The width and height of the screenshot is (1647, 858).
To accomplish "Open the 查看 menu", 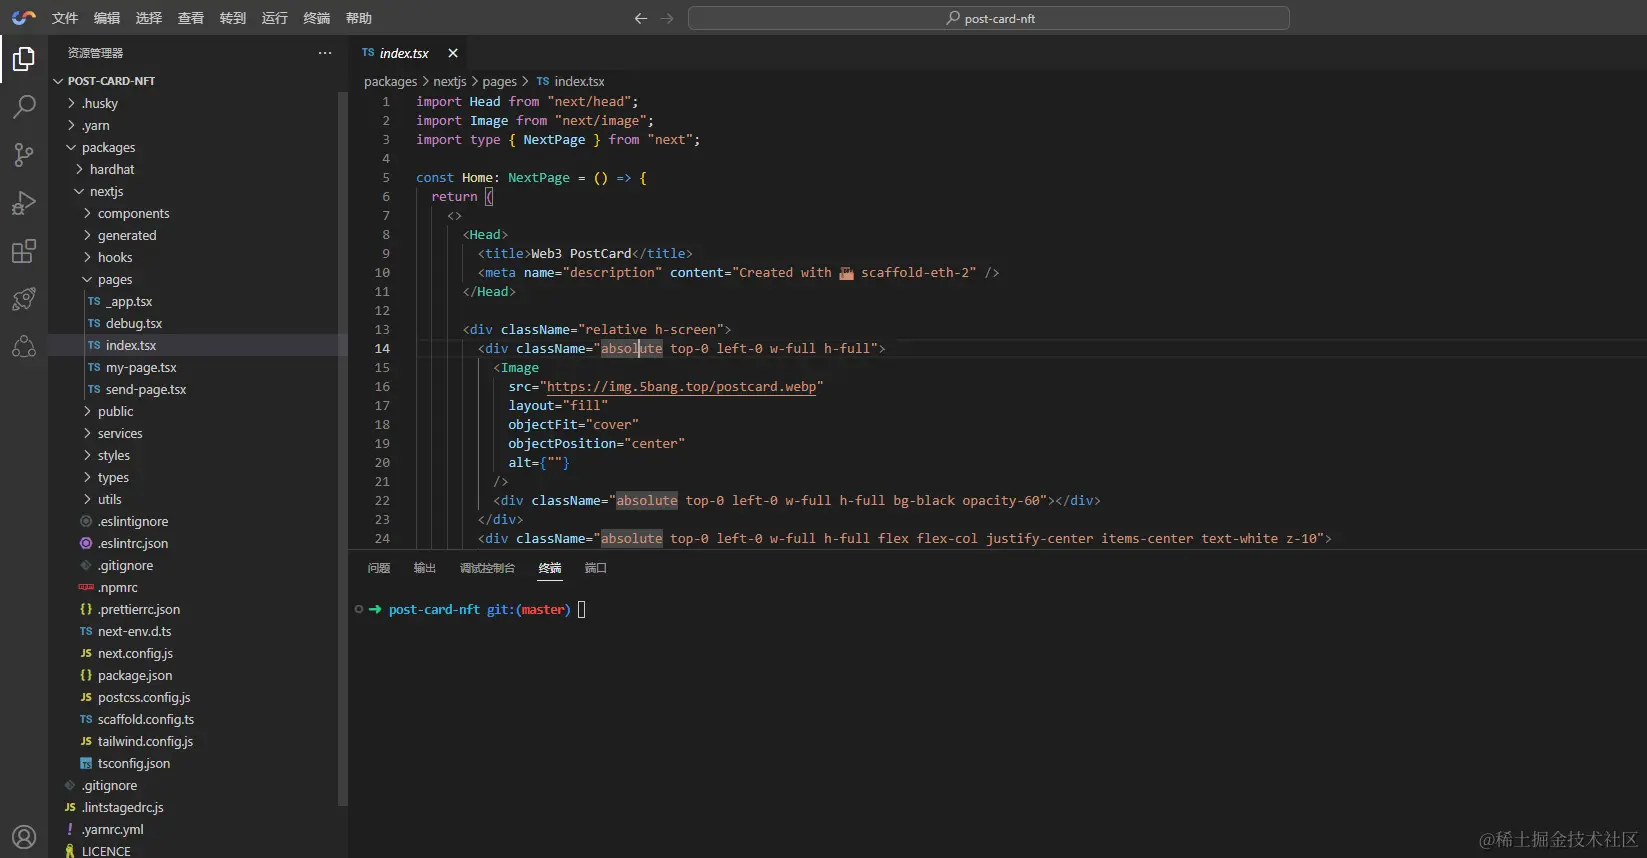I will pos(191,18).
